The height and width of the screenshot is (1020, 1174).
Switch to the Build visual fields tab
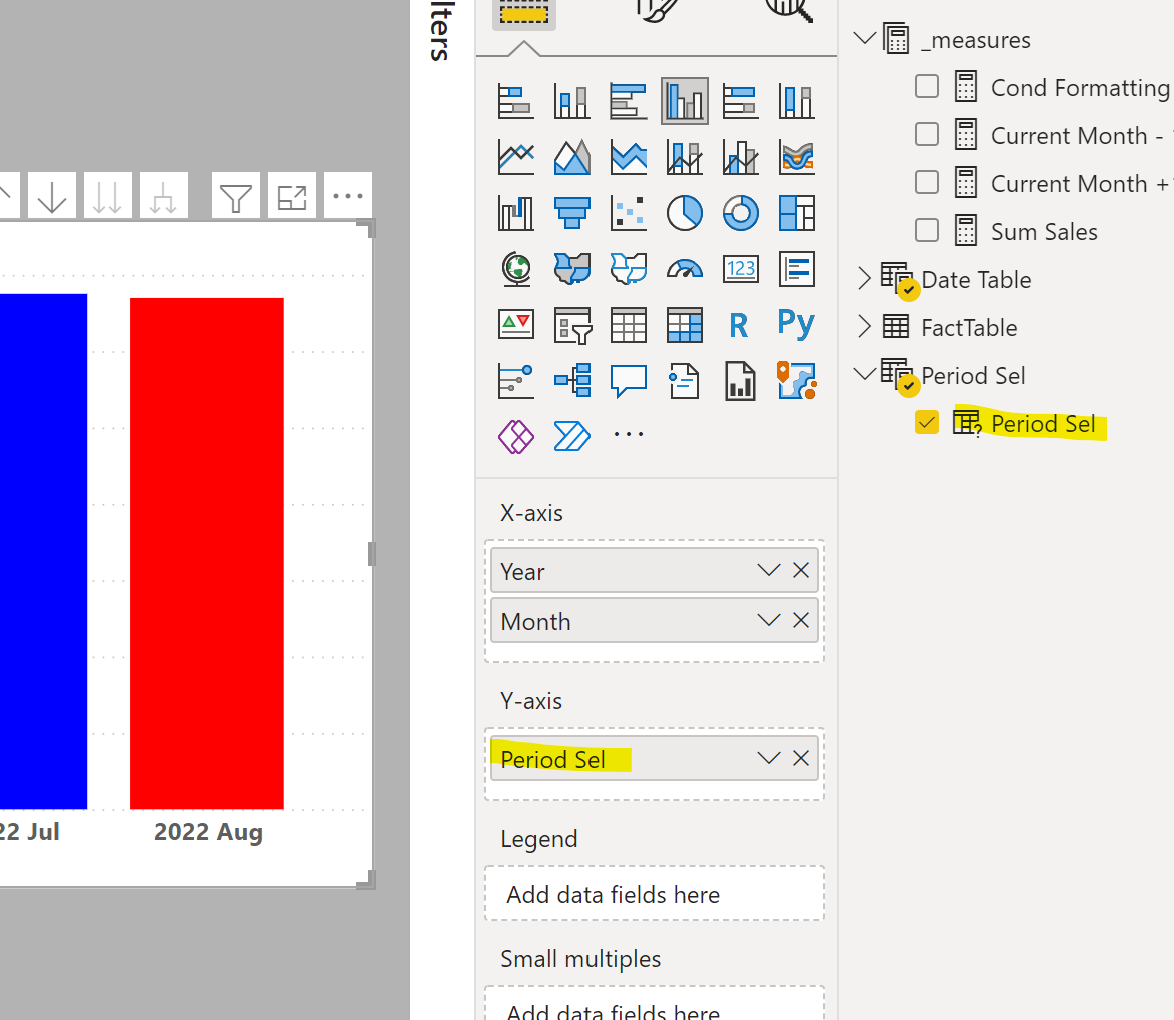[x=523, y=13]
